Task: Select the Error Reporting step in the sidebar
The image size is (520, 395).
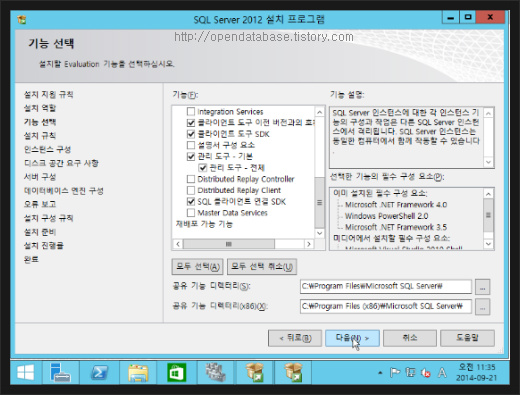Action: pos(40,204)
